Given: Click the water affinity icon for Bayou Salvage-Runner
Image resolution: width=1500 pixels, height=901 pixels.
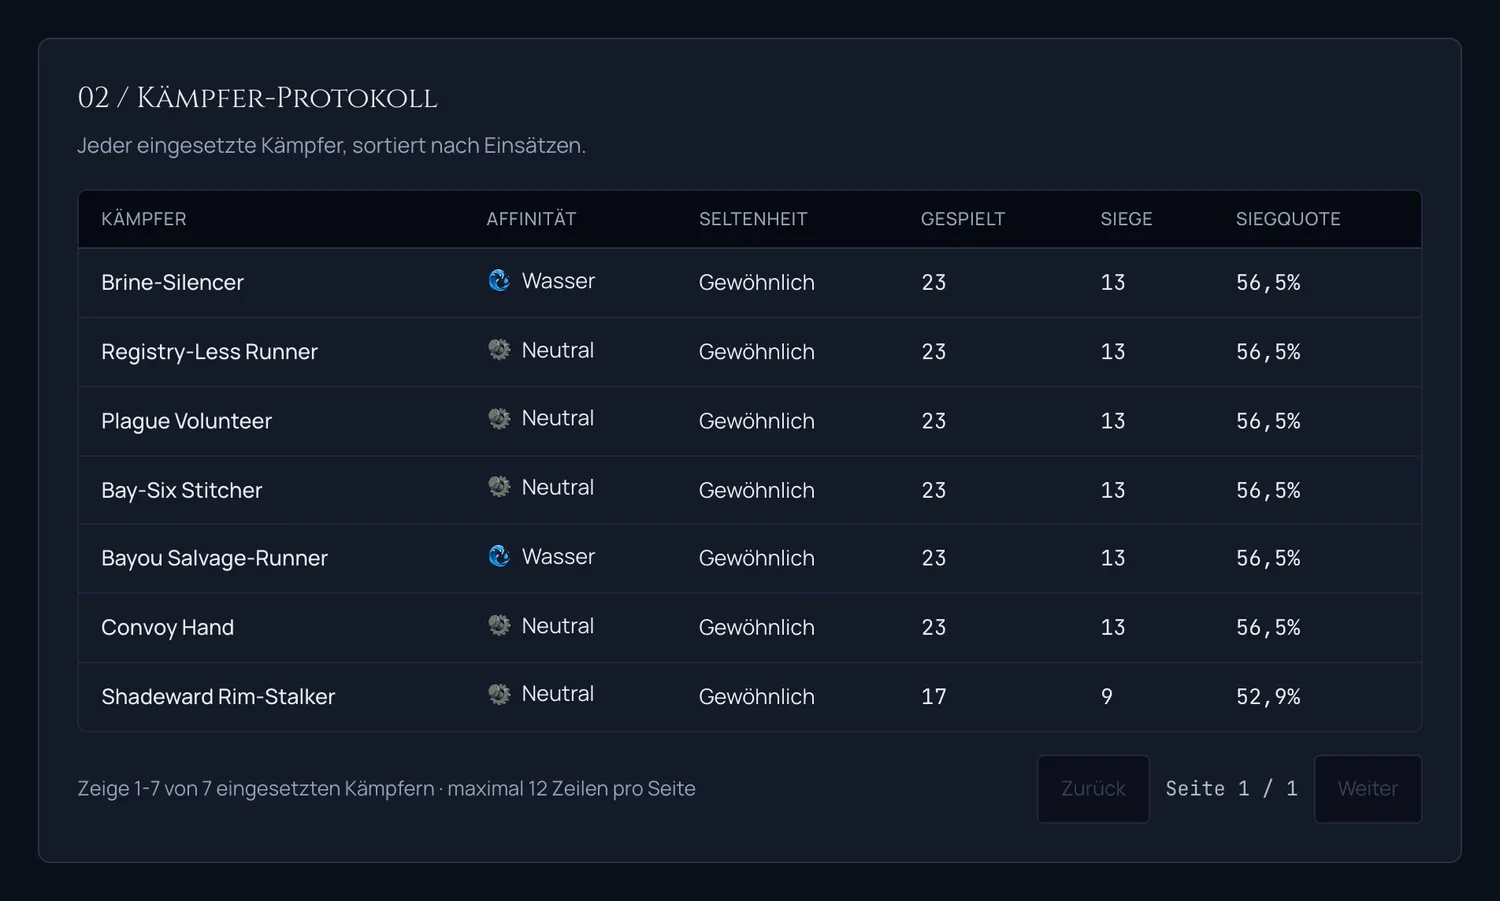Looking at the screenshot, I should click(499, 556).
